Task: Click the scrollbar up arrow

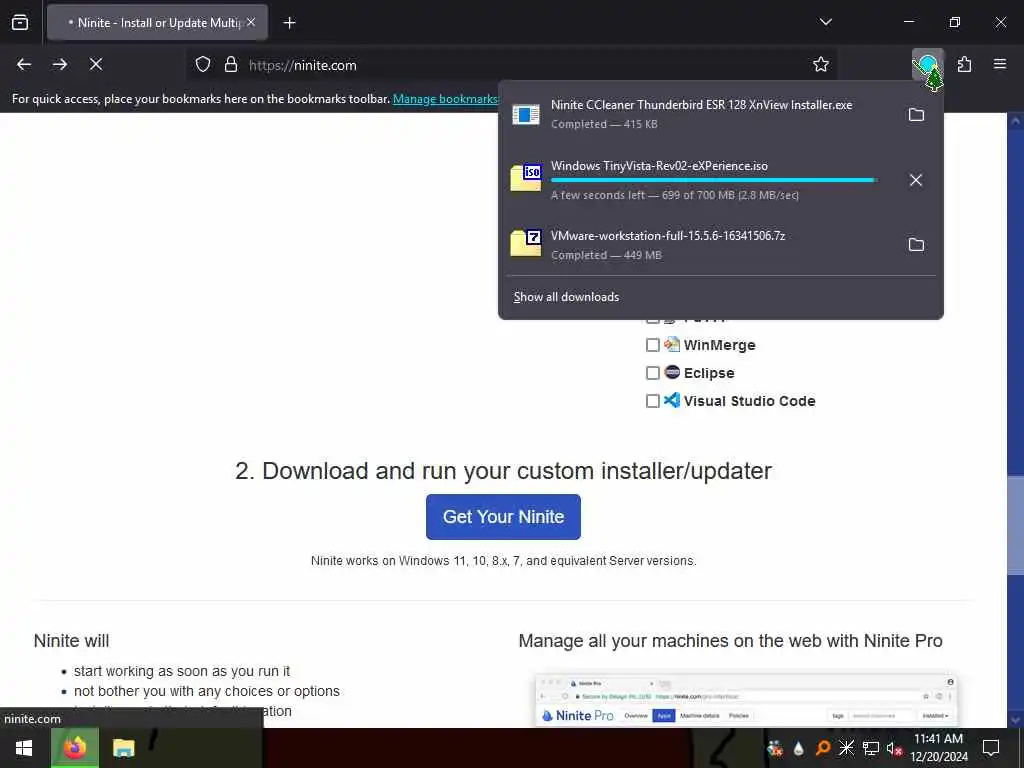Action: pos(1016,121)
